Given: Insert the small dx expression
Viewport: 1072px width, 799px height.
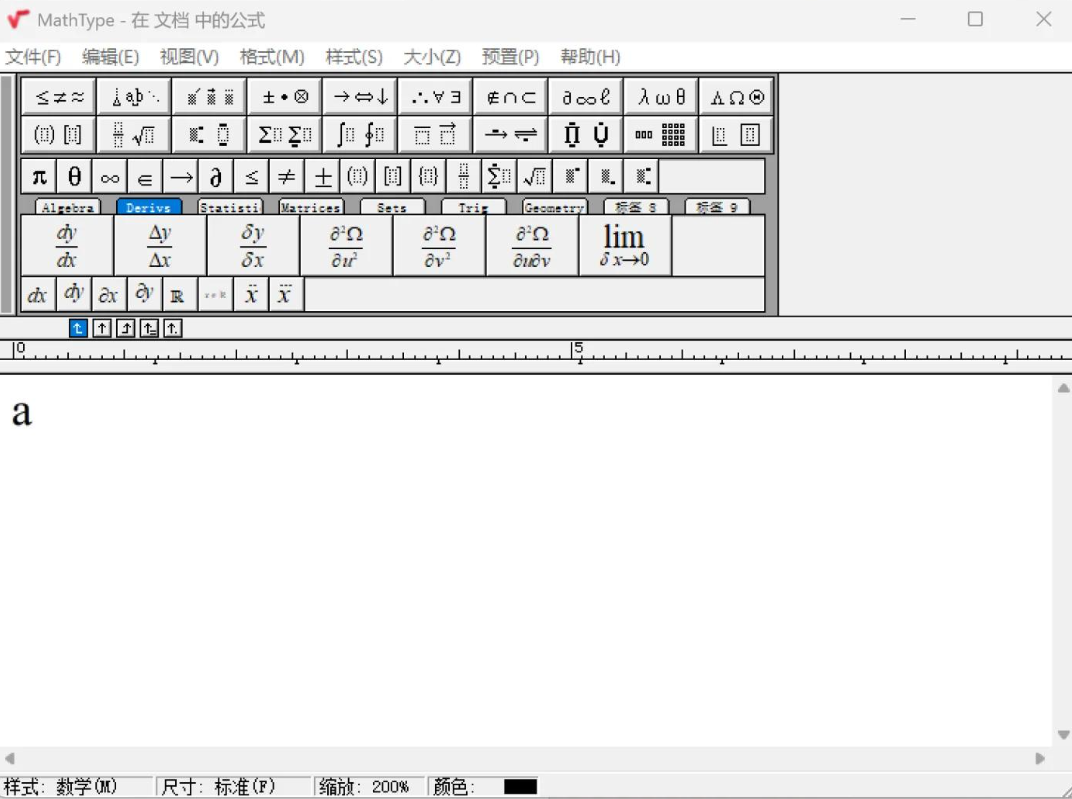Looking at the screenshot, I should 38,295.
